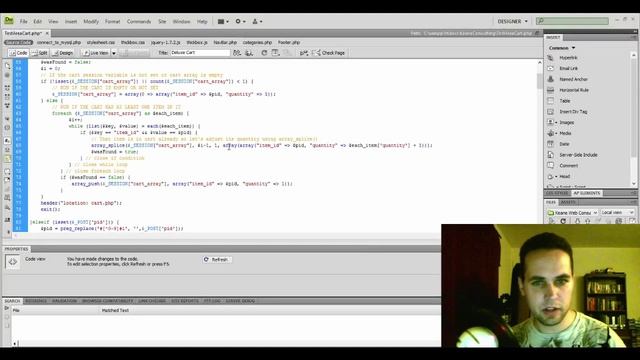Insert a Server-Side Include
Image resolution: width=640 pixels, height=360 pixels.
pos(578,155)
